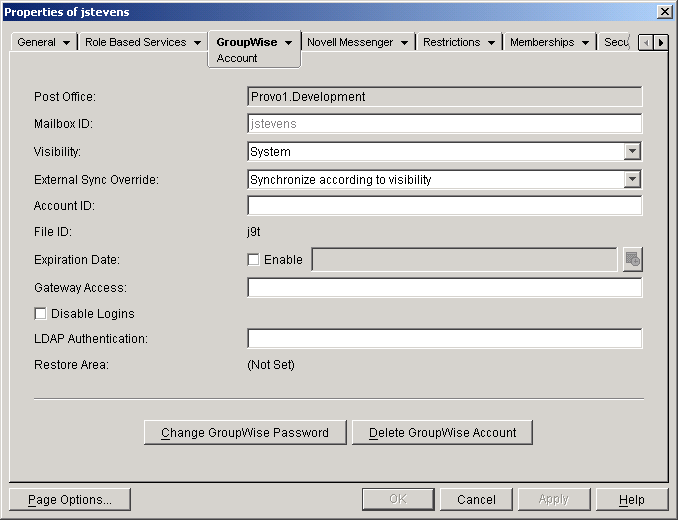Expand the Memberships tab arrow
The width and height of the screenshot is (678, 520).
click(585, 42)
